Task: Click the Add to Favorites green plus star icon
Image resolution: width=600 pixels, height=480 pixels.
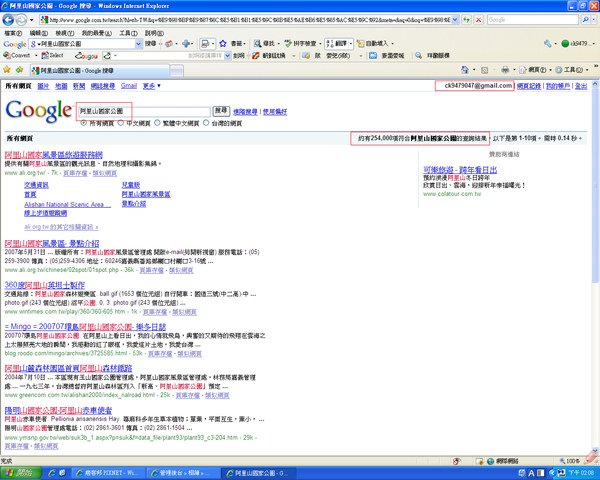Action: coord(19,70)
